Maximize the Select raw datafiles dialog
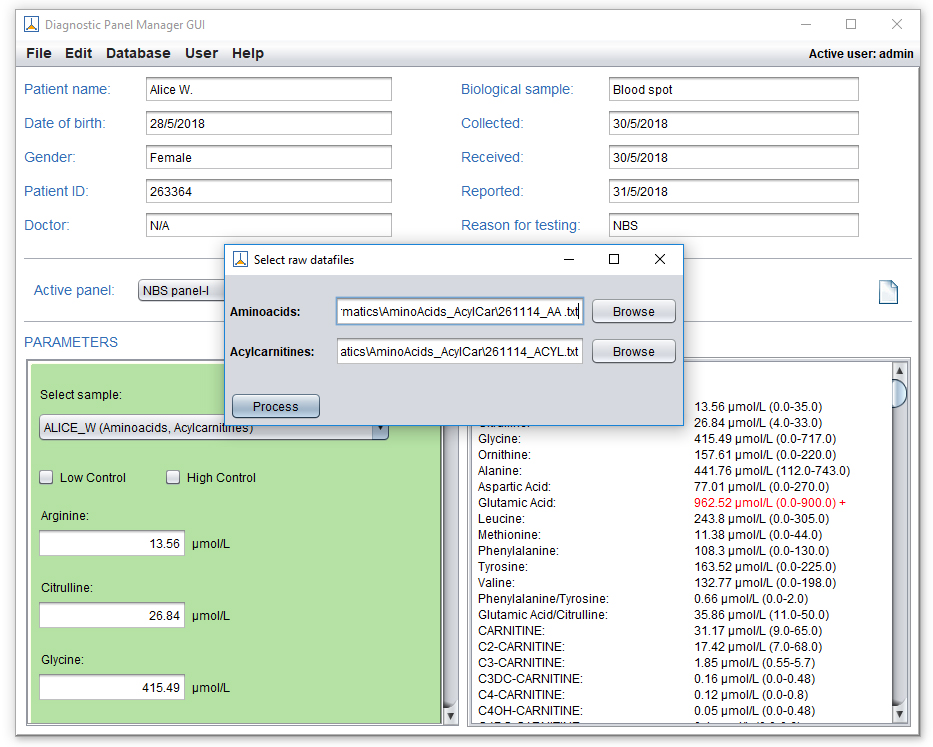Viewport: 933px width, 747px height. pyautogui.click(x=614, y=260)
